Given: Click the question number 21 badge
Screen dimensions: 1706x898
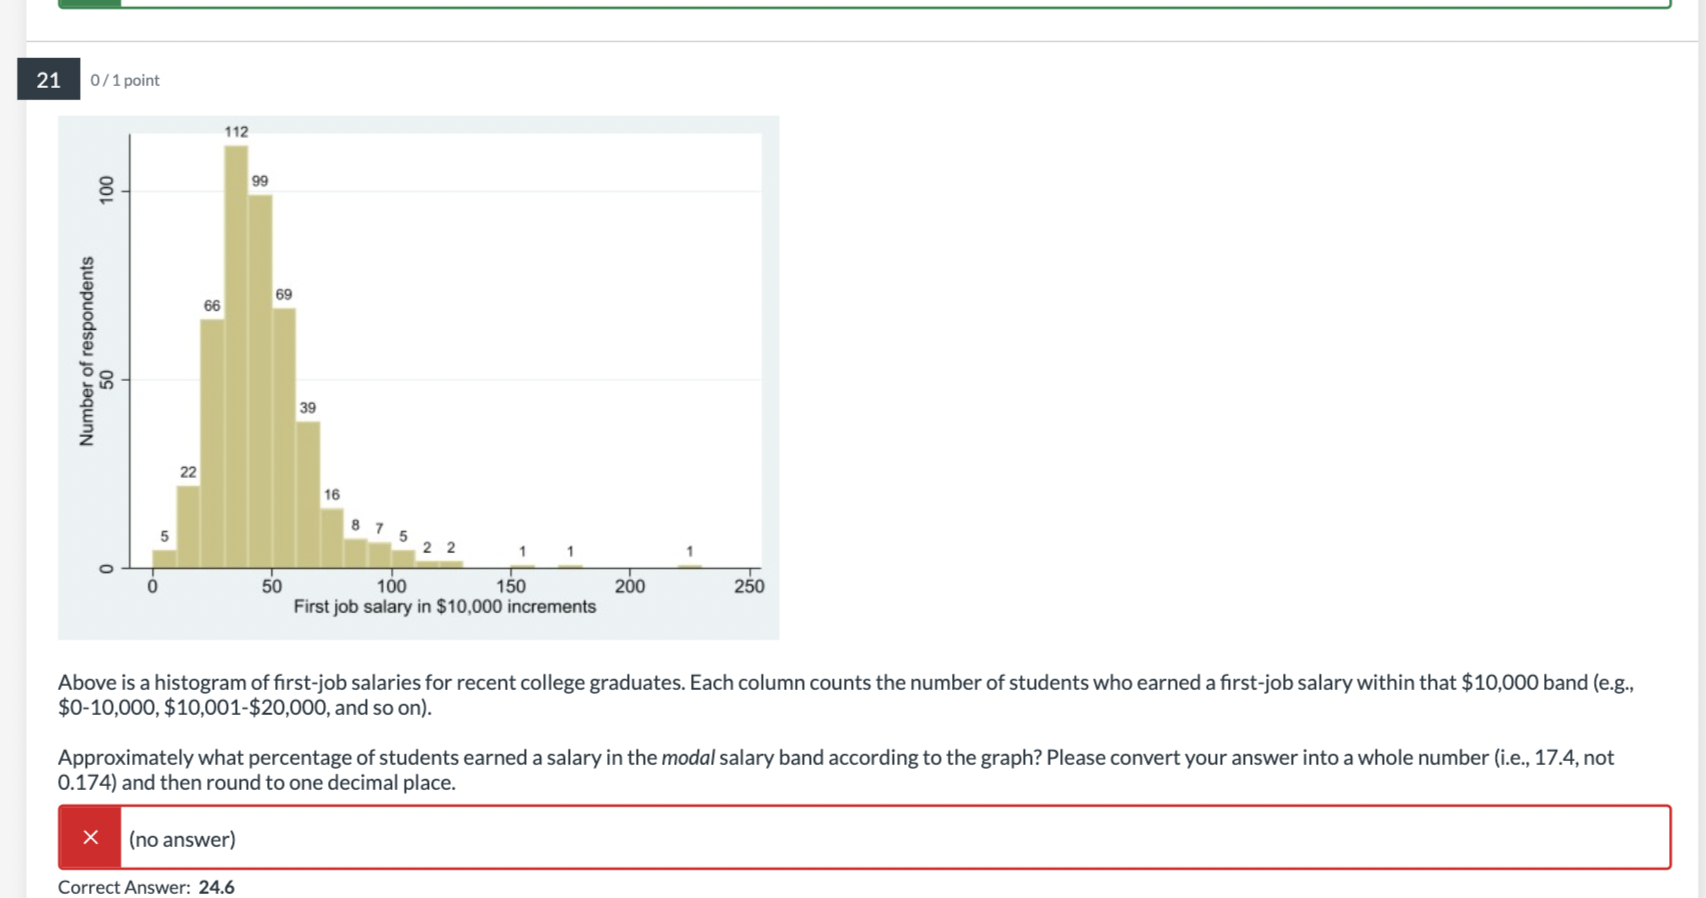Looking at the screenshot, I should [48, 80].
